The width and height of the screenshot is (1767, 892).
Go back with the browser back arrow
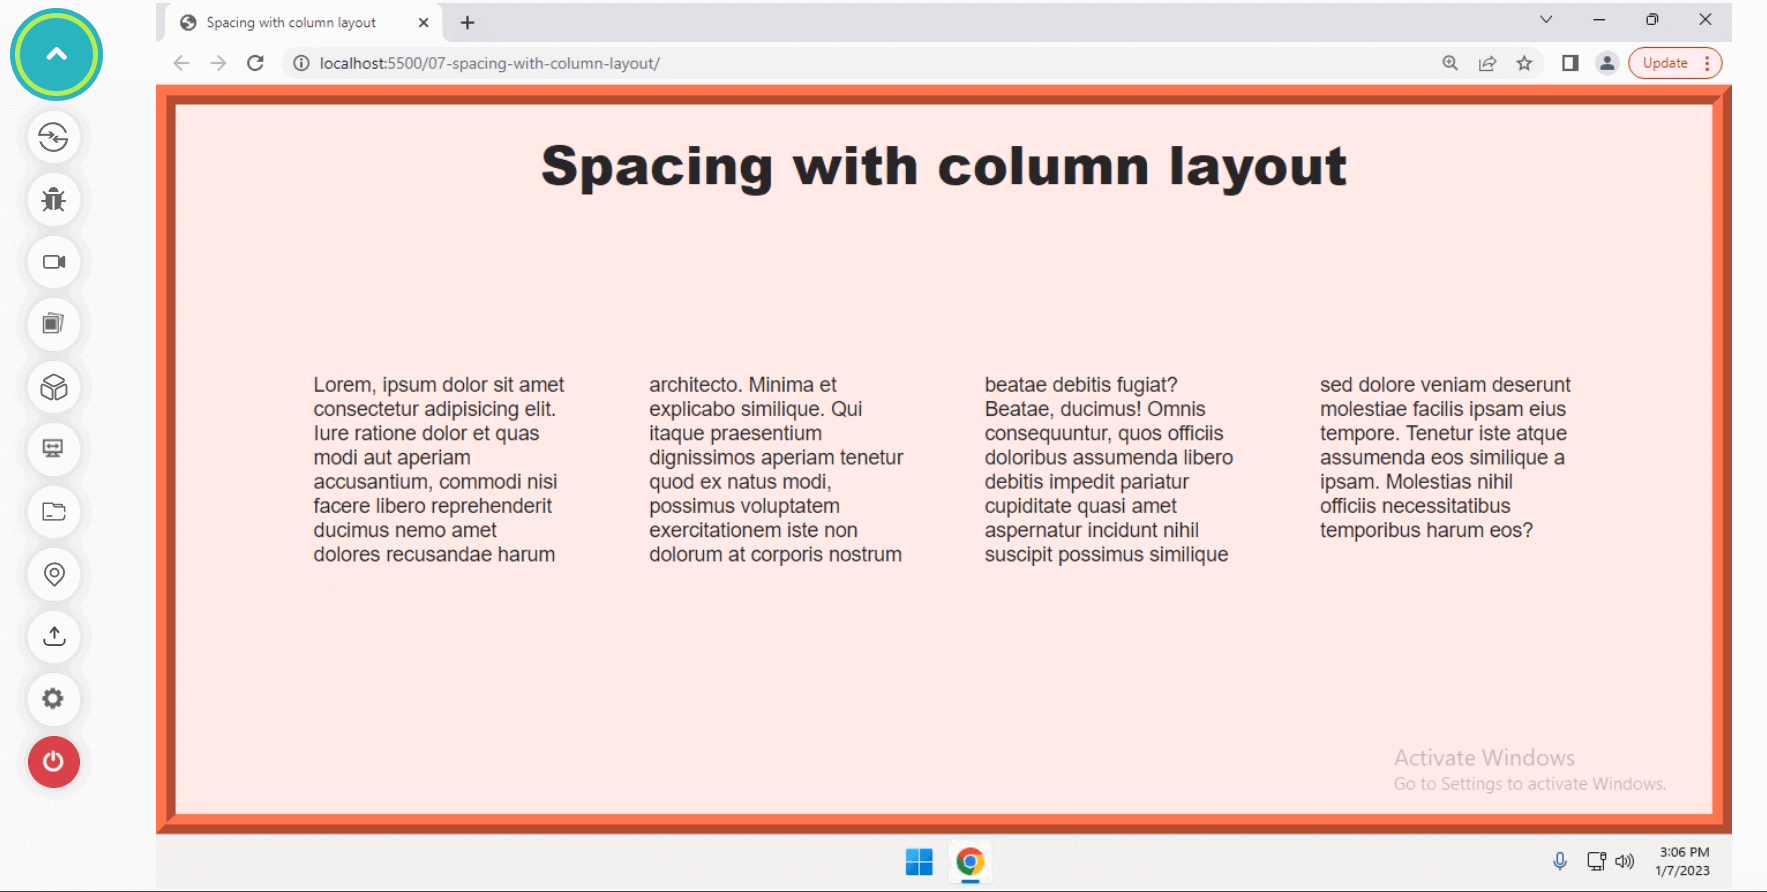pos(181,63)
